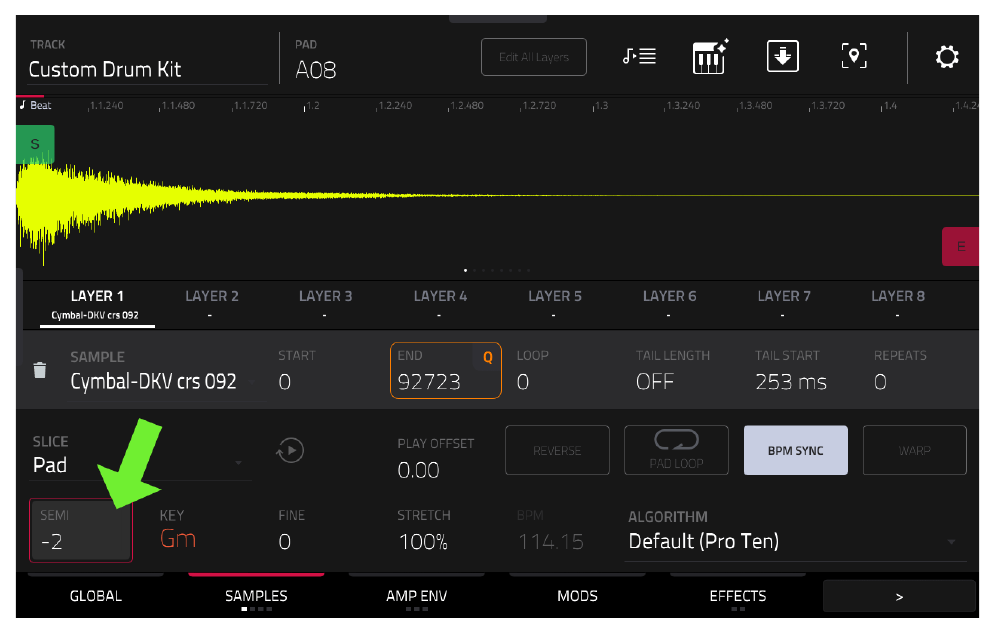Open the Sample Cymbal-DKV crs 092 selector
The width and height of the screenshot is (996, 634).
pos(165,374)
